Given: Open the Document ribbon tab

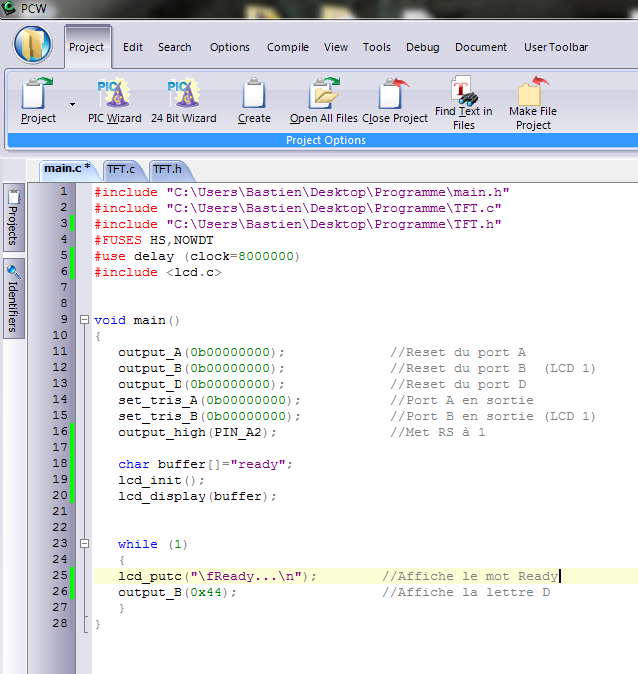Looking at the screenshot, I should pyautogui.click(x=481, y=47).
